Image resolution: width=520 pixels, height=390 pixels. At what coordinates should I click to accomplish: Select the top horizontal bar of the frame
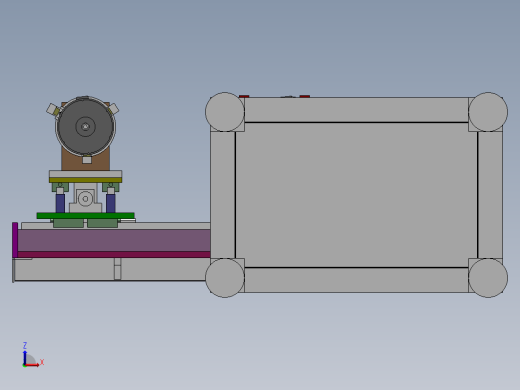pos(356,110)
